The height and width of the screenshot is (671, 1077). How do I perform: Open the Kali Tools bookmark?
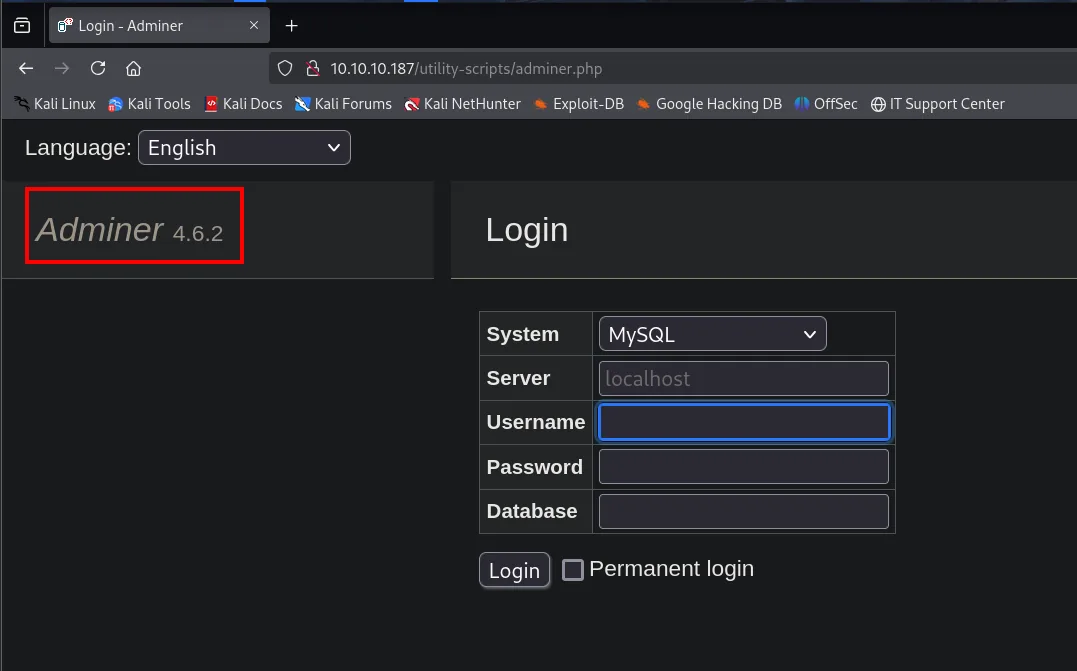149,104
